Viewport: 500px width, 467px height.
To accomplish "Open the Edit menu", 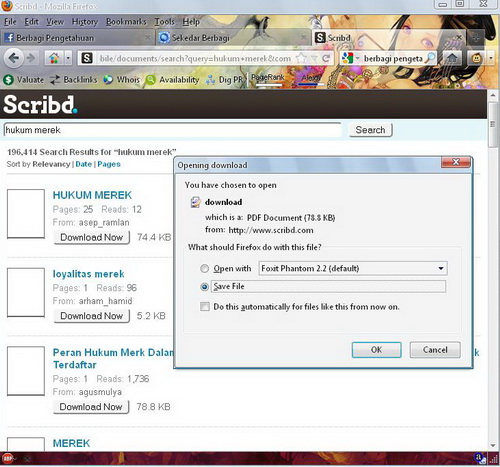I will click(31, 22).
